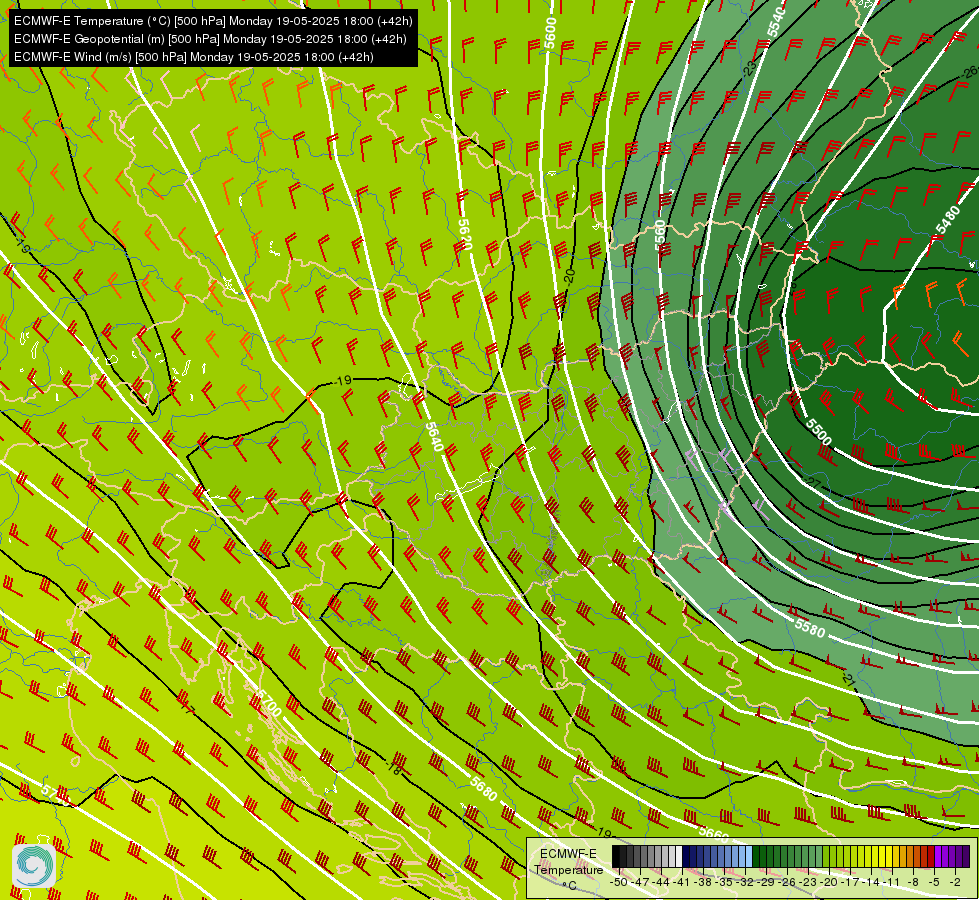Click the -29 value in the legend
Image resolution: width=979 pixels, height=900 pixels.
pos(767,882)
